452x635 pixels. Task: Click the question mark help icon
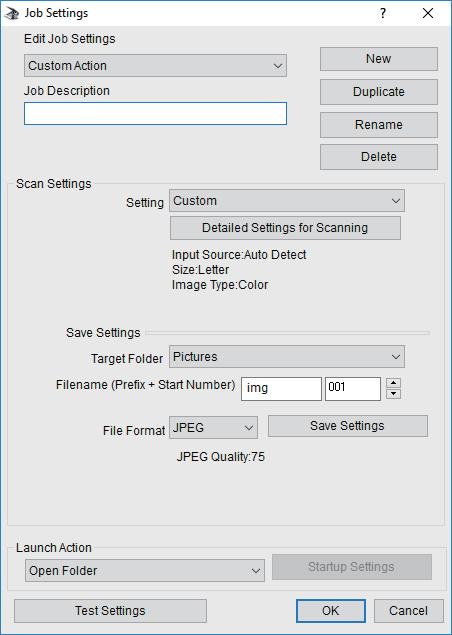coord(383,13)
